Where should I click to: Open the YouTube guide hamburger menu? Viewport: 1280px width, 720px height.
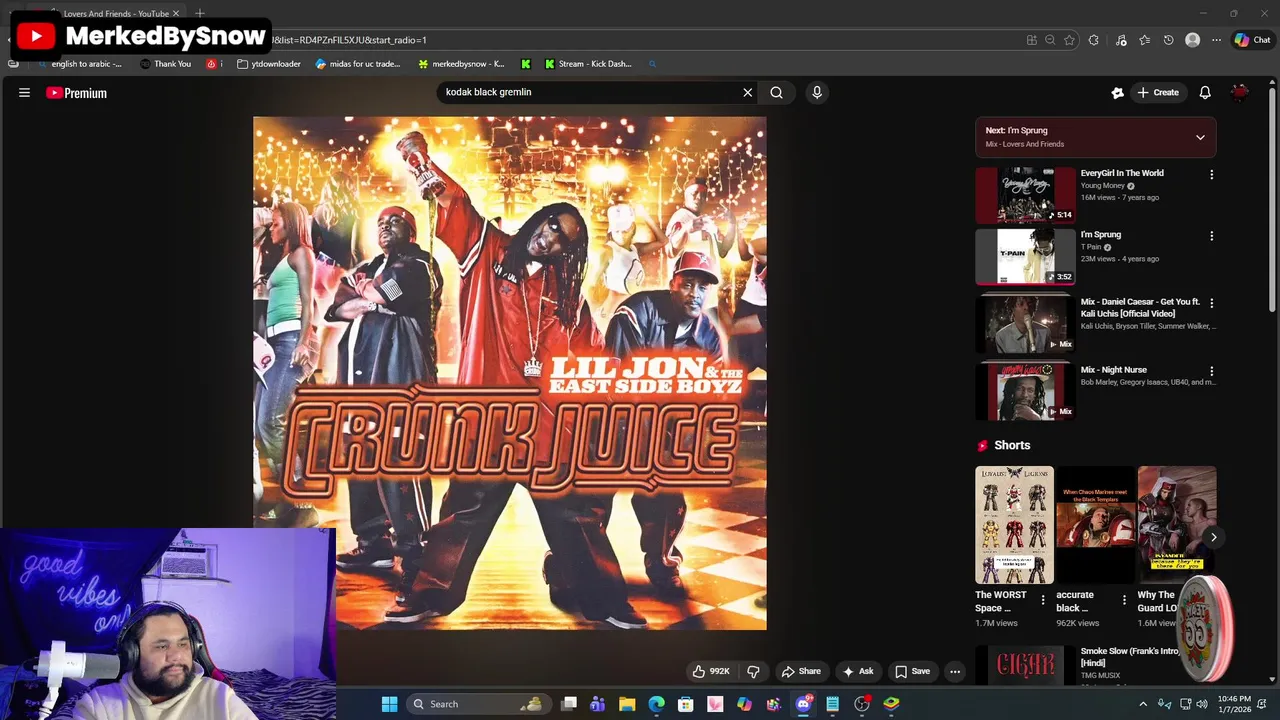[24, 93]
